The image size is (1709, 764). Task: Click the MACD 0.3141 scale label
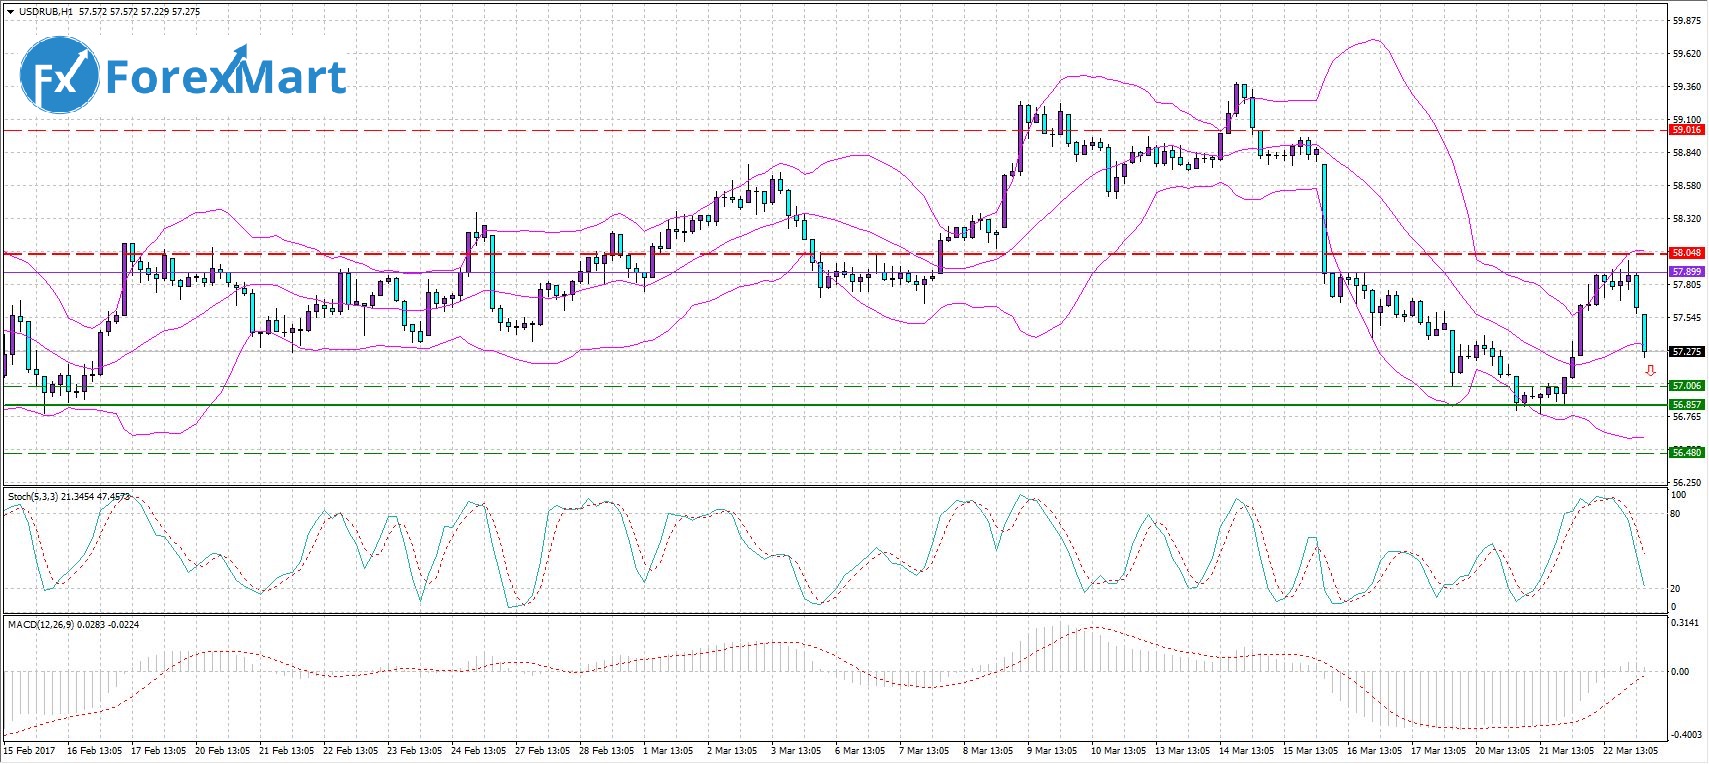pos(1687,622)
